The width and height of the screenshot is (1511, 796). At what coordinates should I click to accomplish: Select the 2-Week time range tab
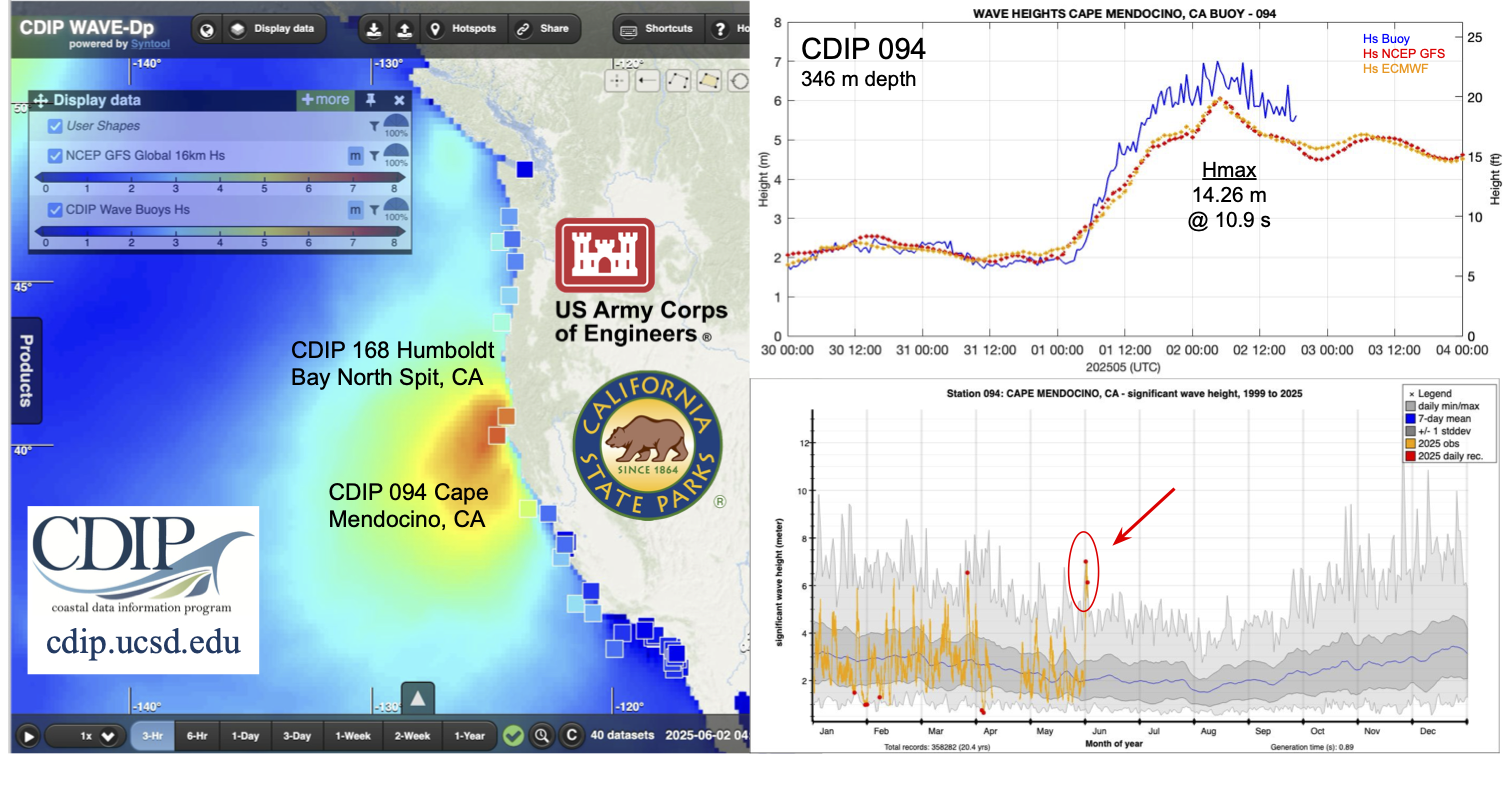[x=411, y=736]
